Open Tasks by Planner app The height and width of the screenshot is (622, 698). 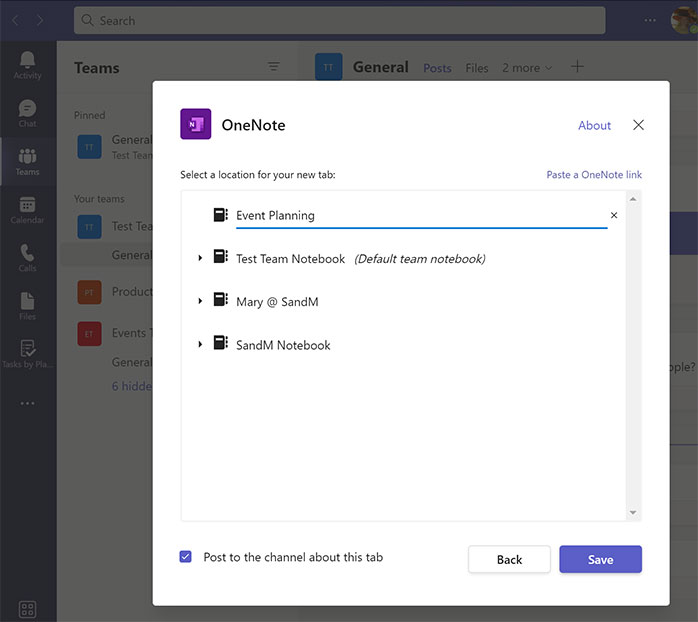coord(27,353)
